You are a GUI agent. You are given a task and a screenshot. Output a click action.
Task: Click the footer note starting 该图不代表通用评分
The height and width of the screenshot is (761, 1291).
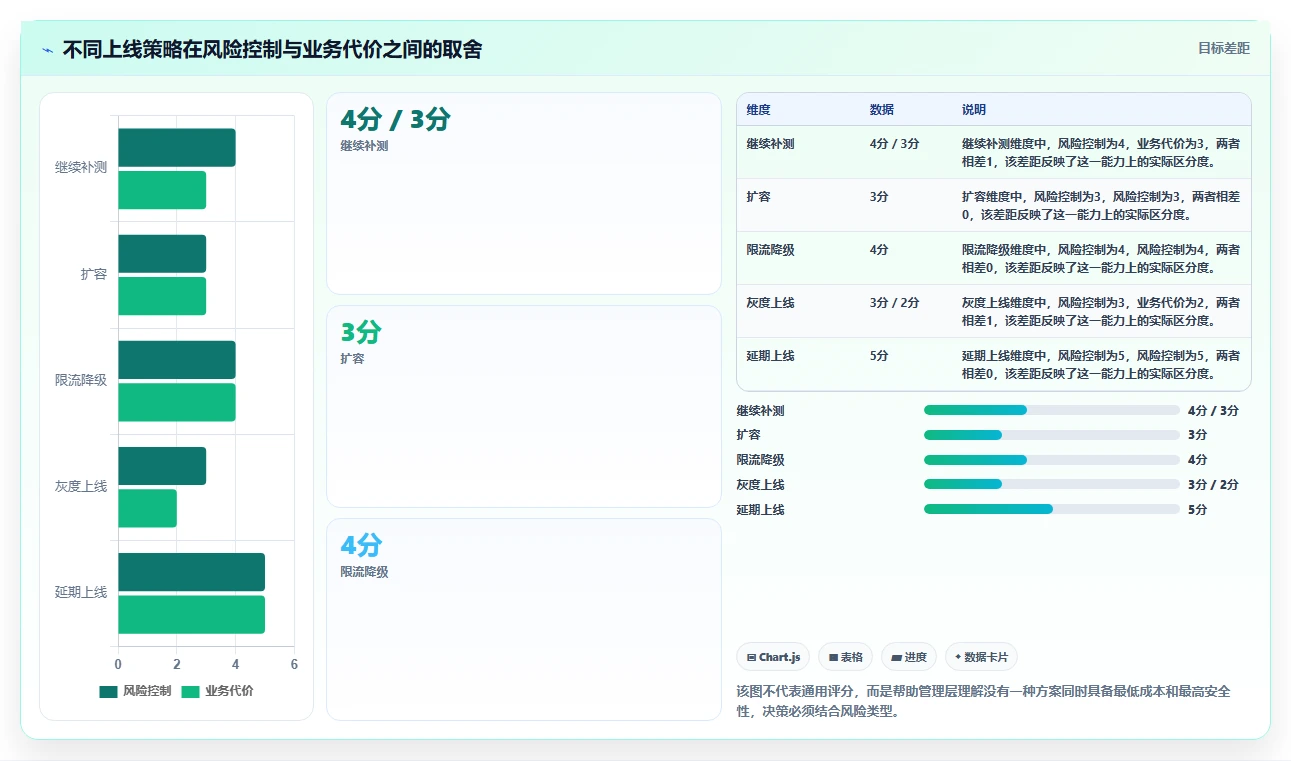(x=983, y=703)
